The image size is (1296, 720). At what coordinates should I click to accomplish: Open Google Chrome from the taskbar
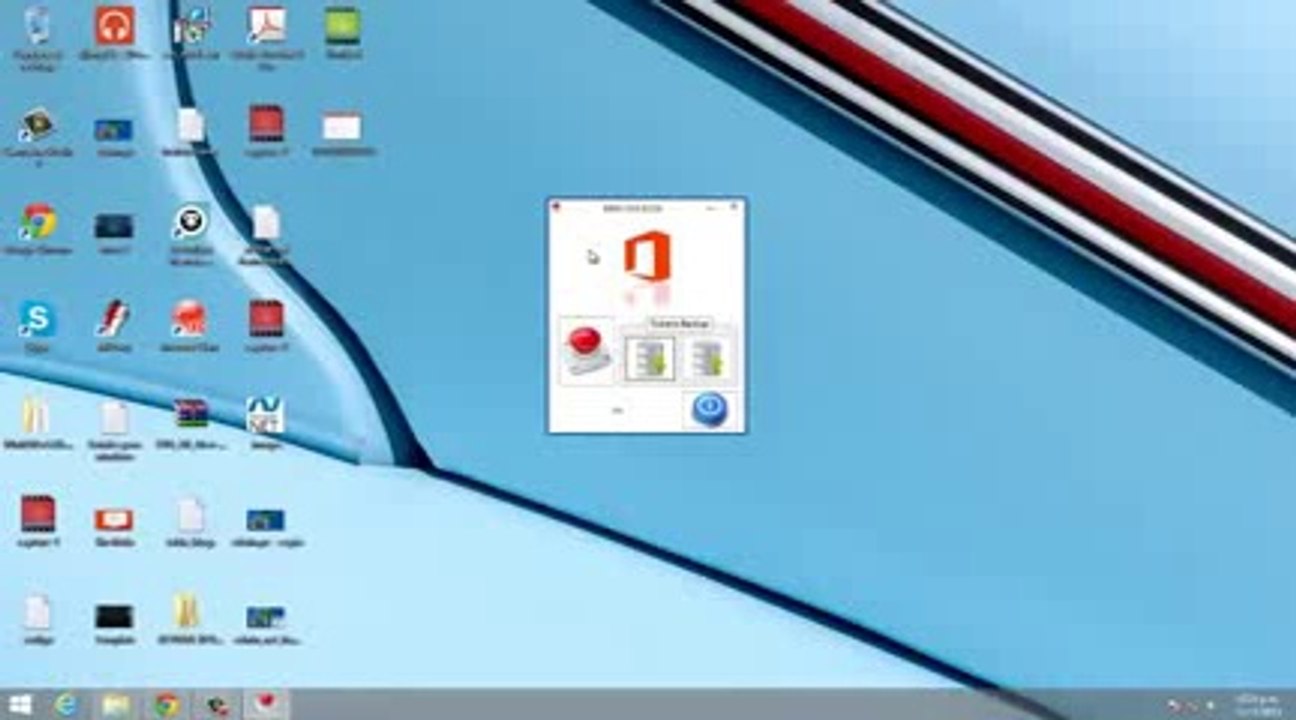pyautogui.click(x=167, y=705)
